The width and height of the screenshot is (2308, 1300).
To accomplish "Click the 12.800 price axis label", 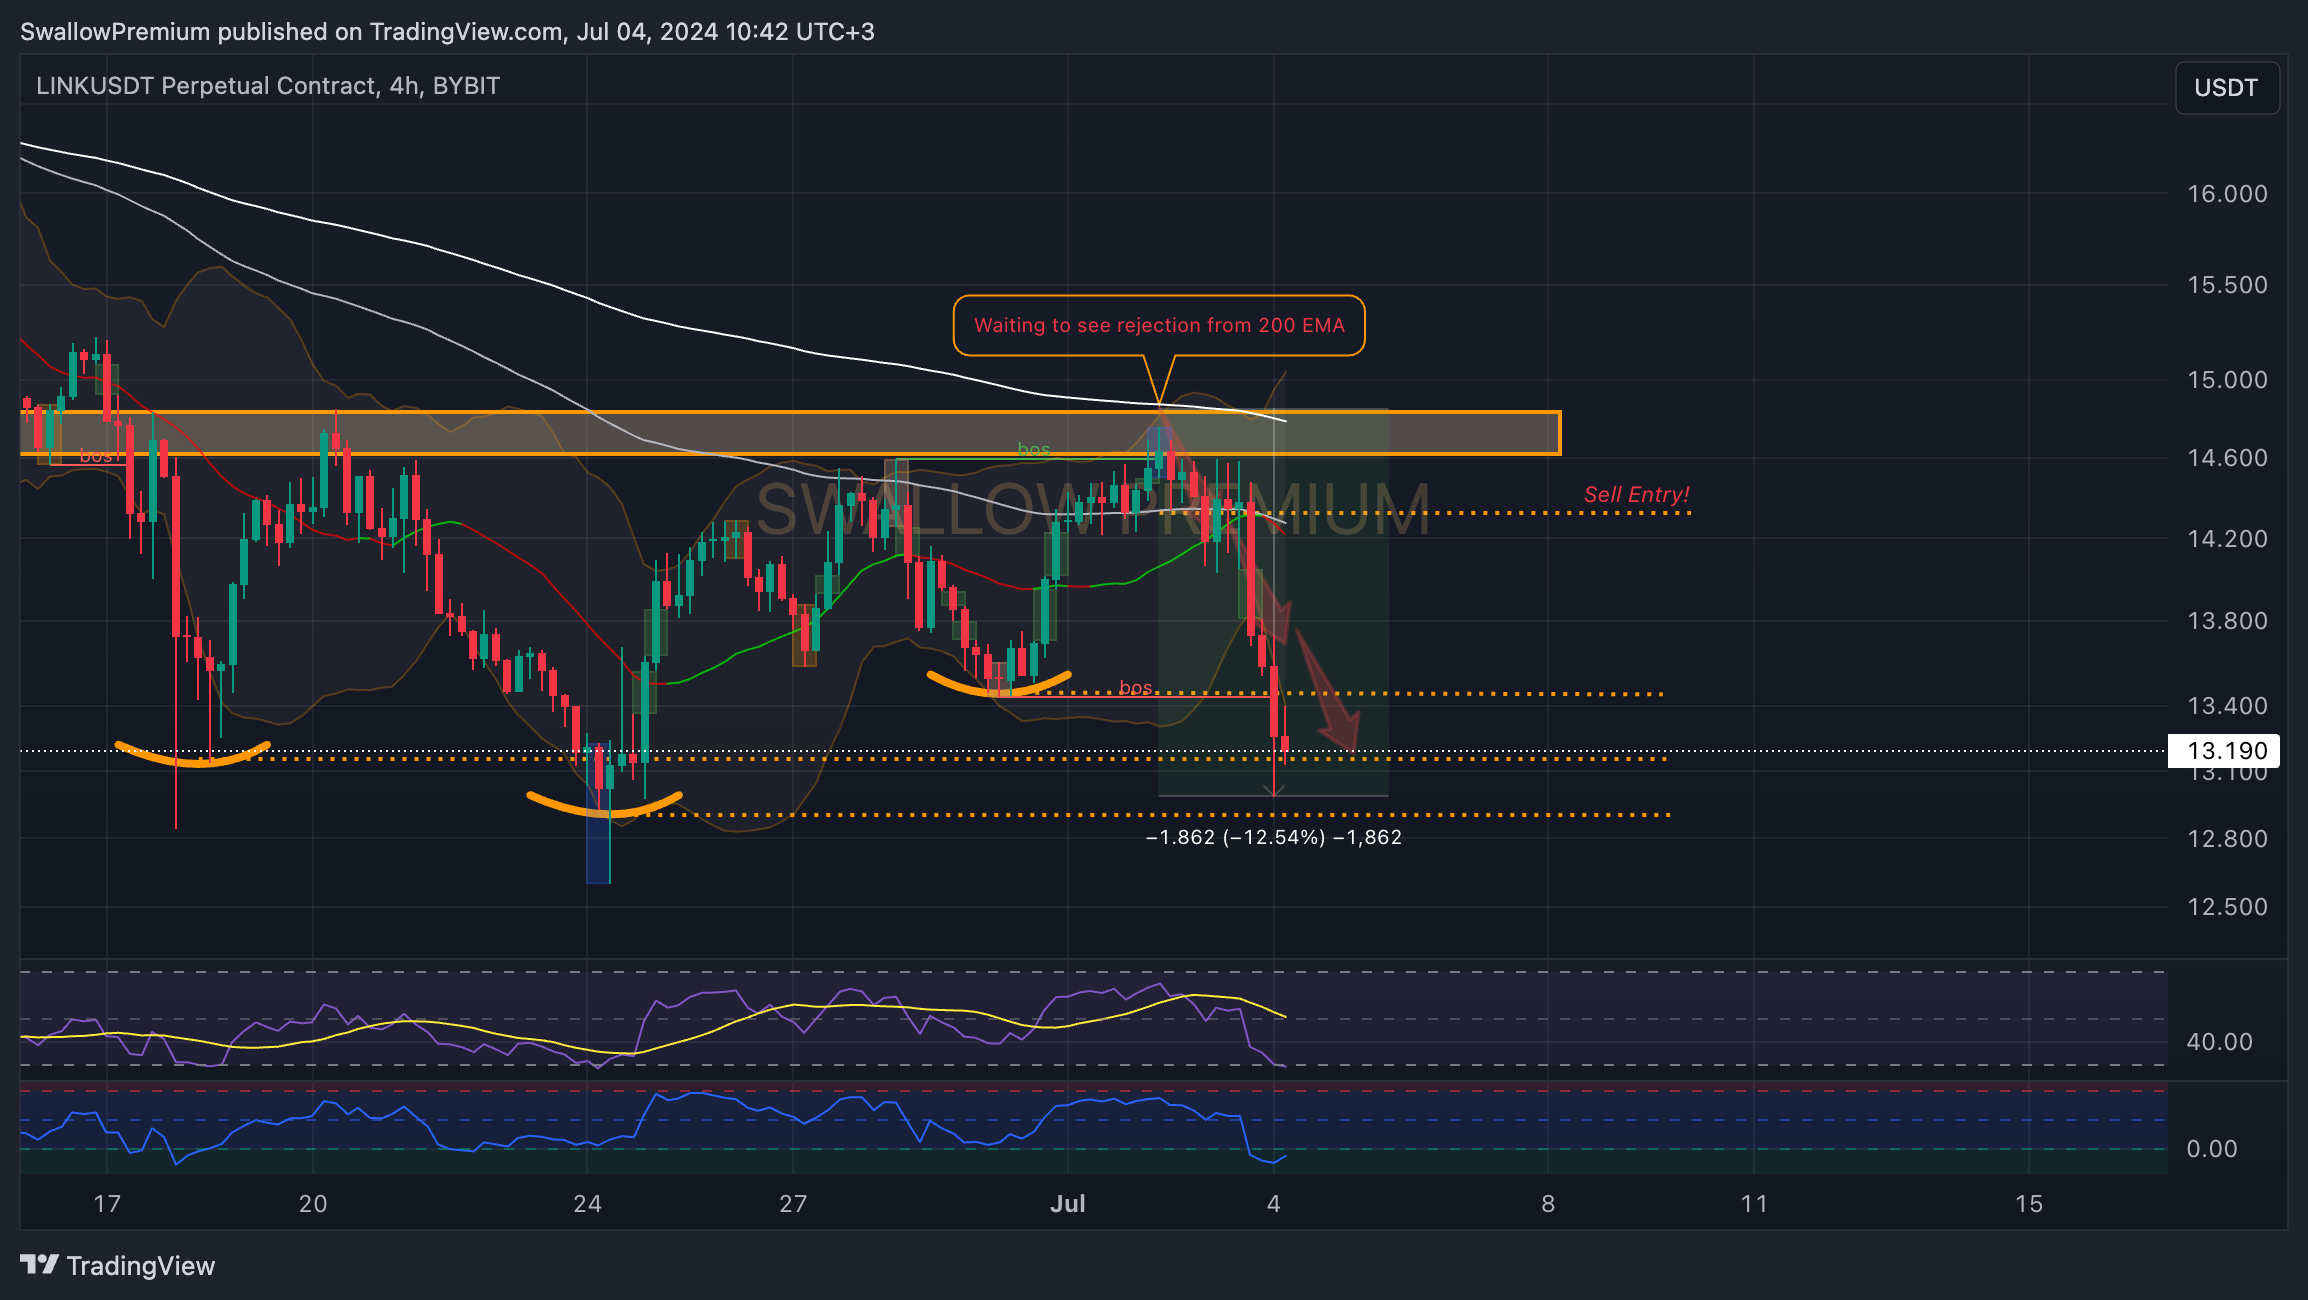I will 2227,839.
